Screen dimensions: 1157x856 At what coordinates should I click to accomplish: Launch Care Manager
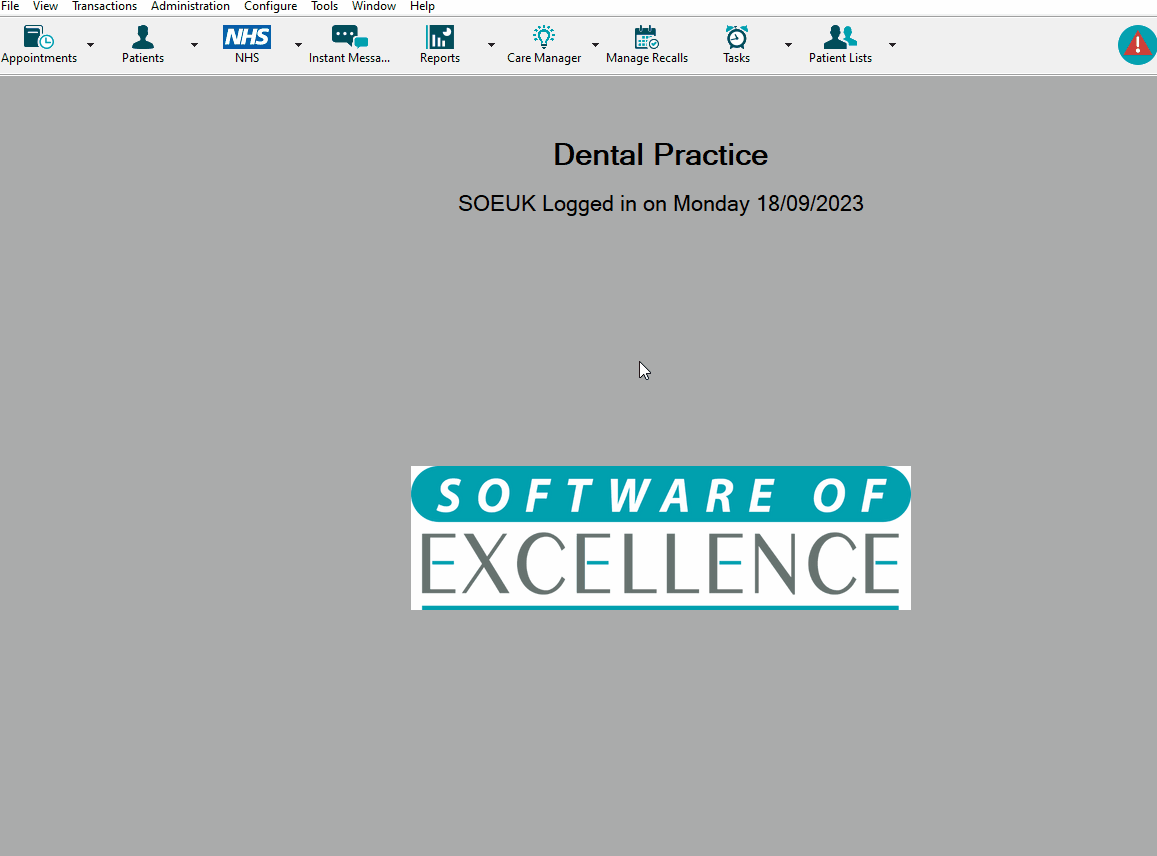[543, 38]
